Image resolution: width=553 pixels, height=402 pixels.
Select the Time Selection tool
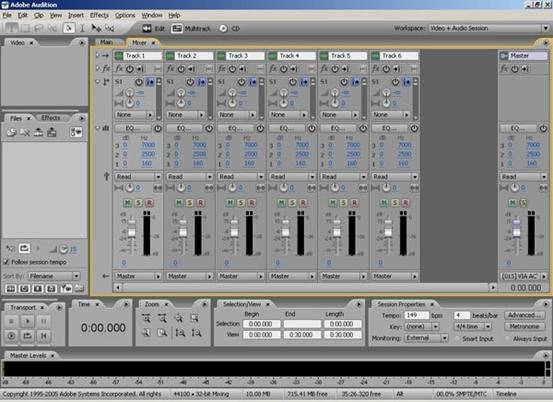point(83,28)
